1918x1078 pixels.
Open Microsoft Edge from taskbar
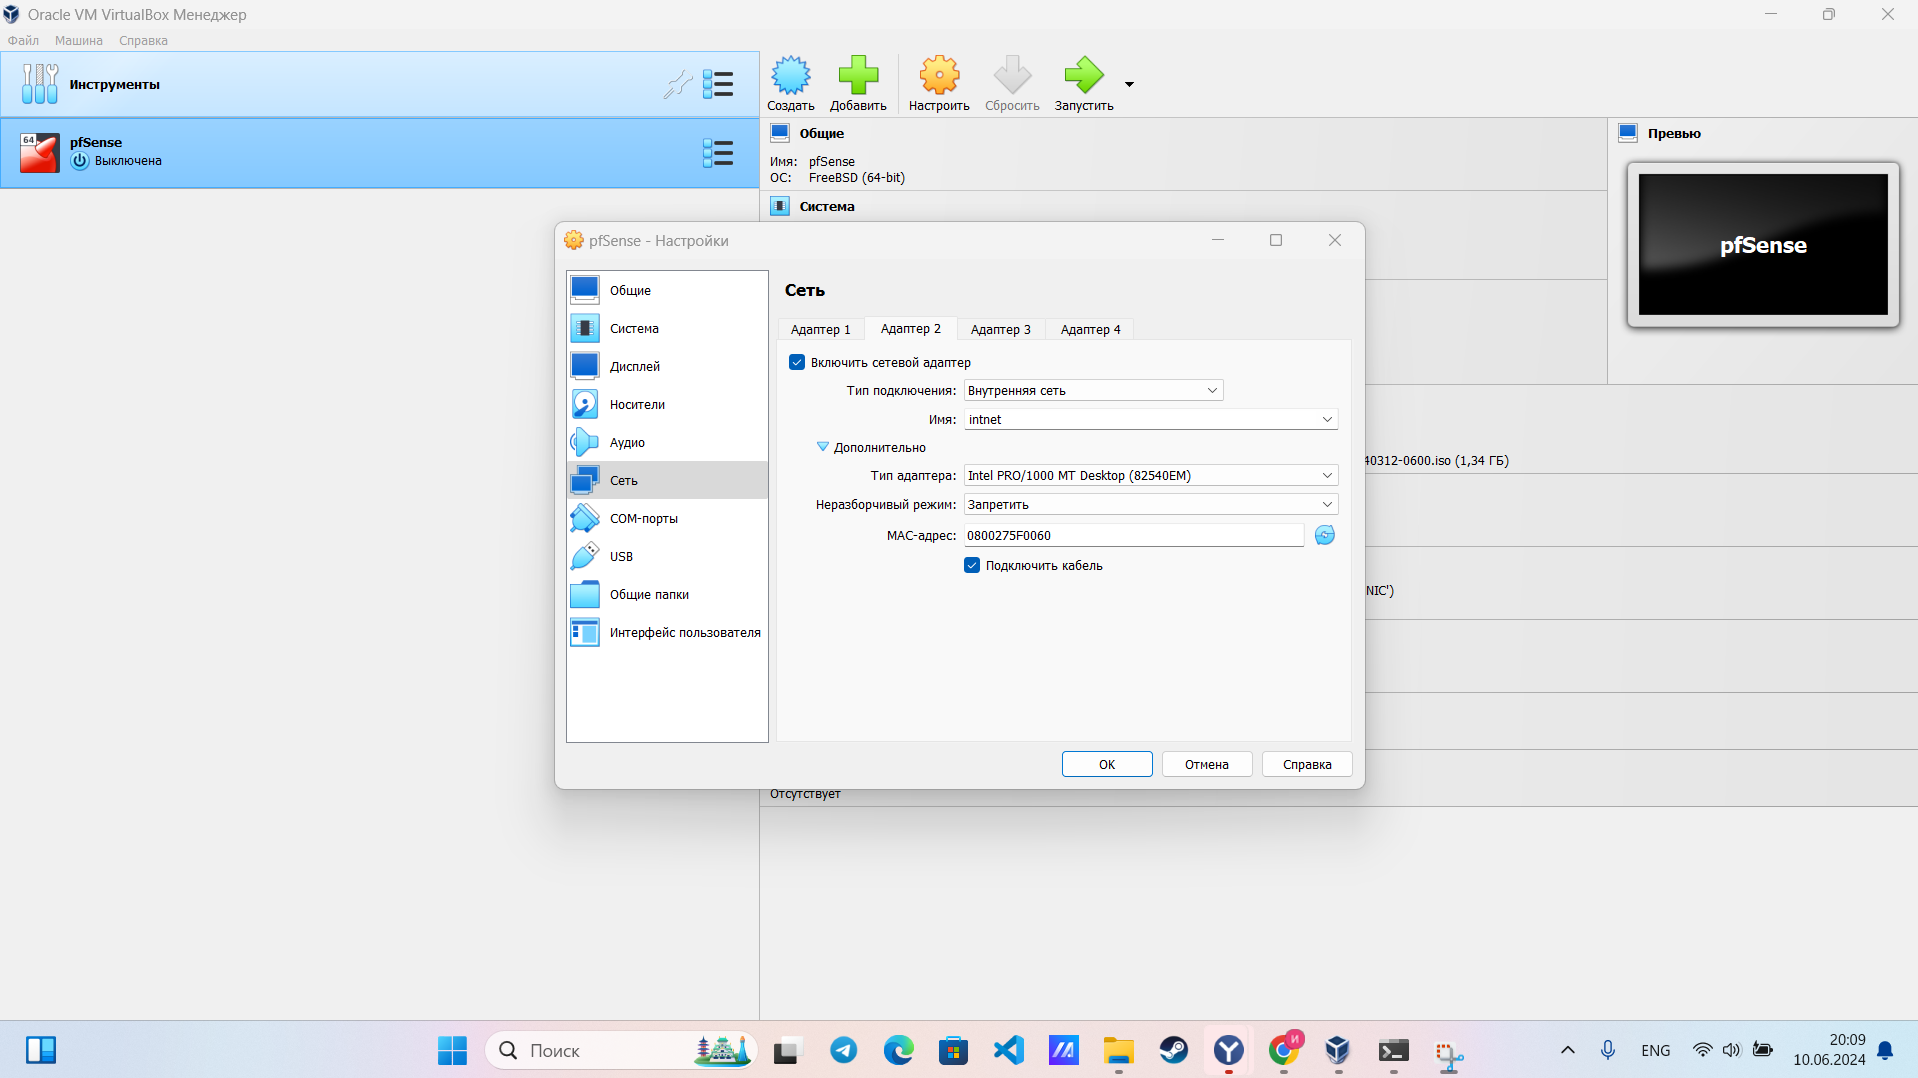coord(898,1050)
